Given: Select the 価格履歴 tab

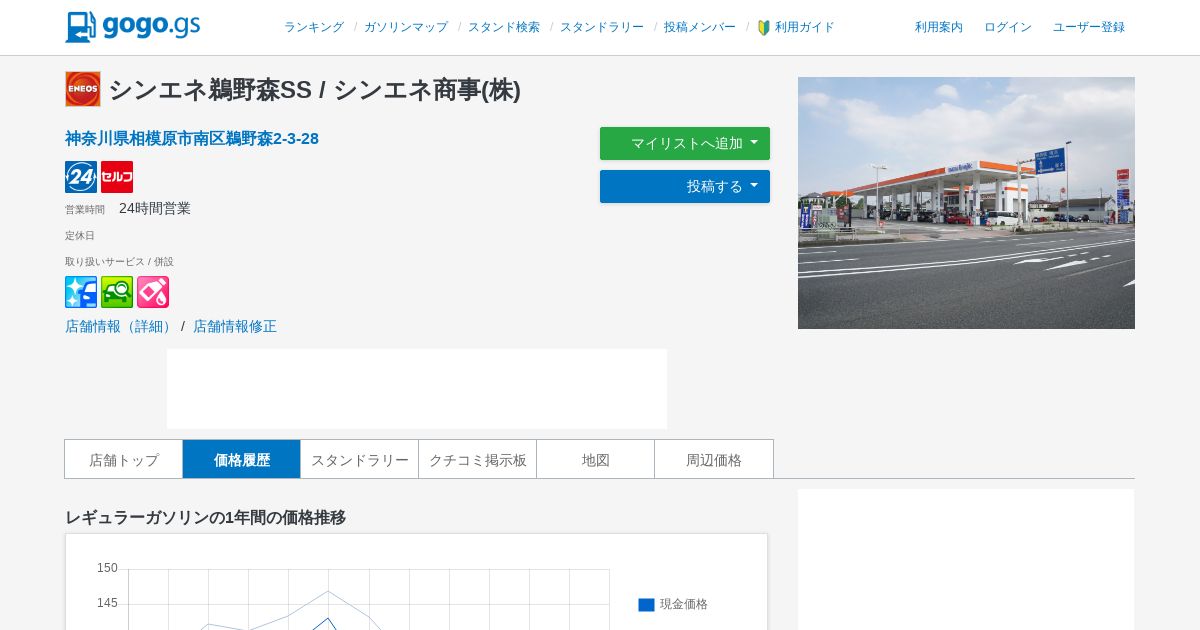Looking at the screenshot, I should (x=242, y=459).
